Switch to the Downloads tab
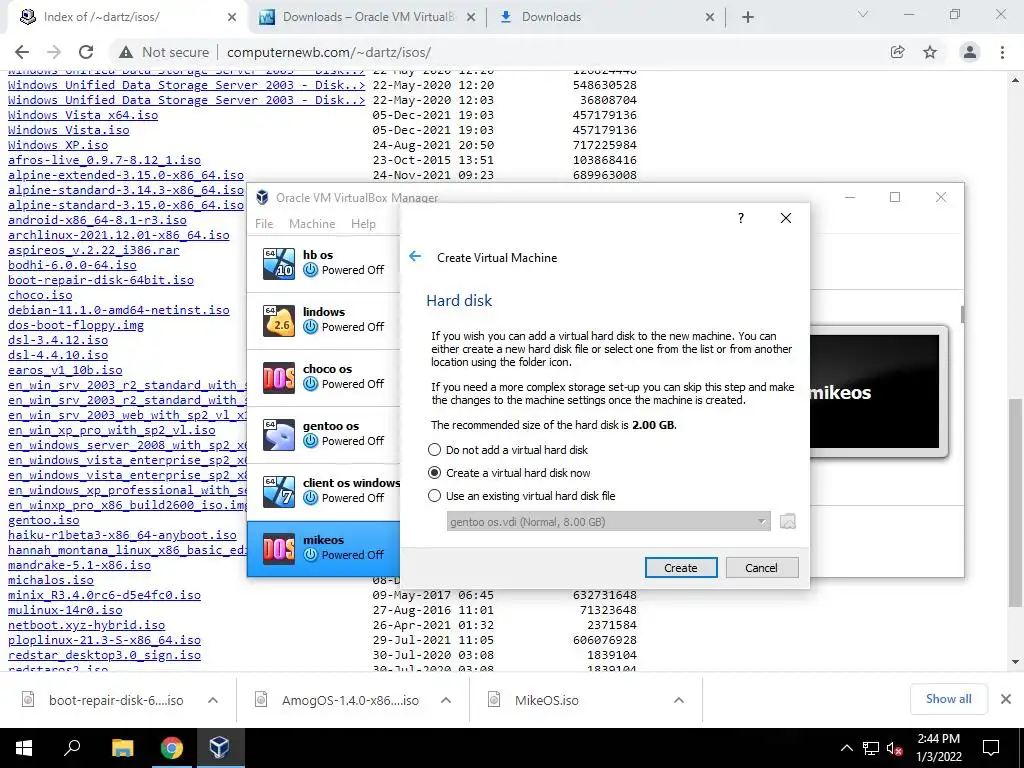The width and height of the screenshot is (1024, 768). pos(606,18)
